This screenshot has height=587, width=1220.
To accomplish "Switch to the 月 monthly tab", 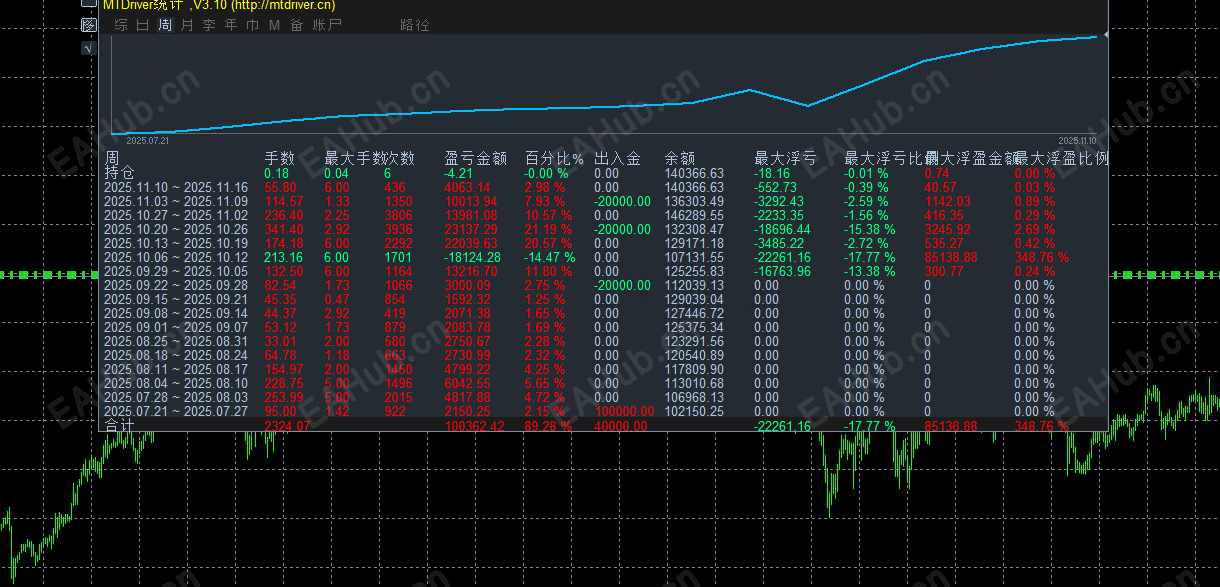I will tap(187, 25).
